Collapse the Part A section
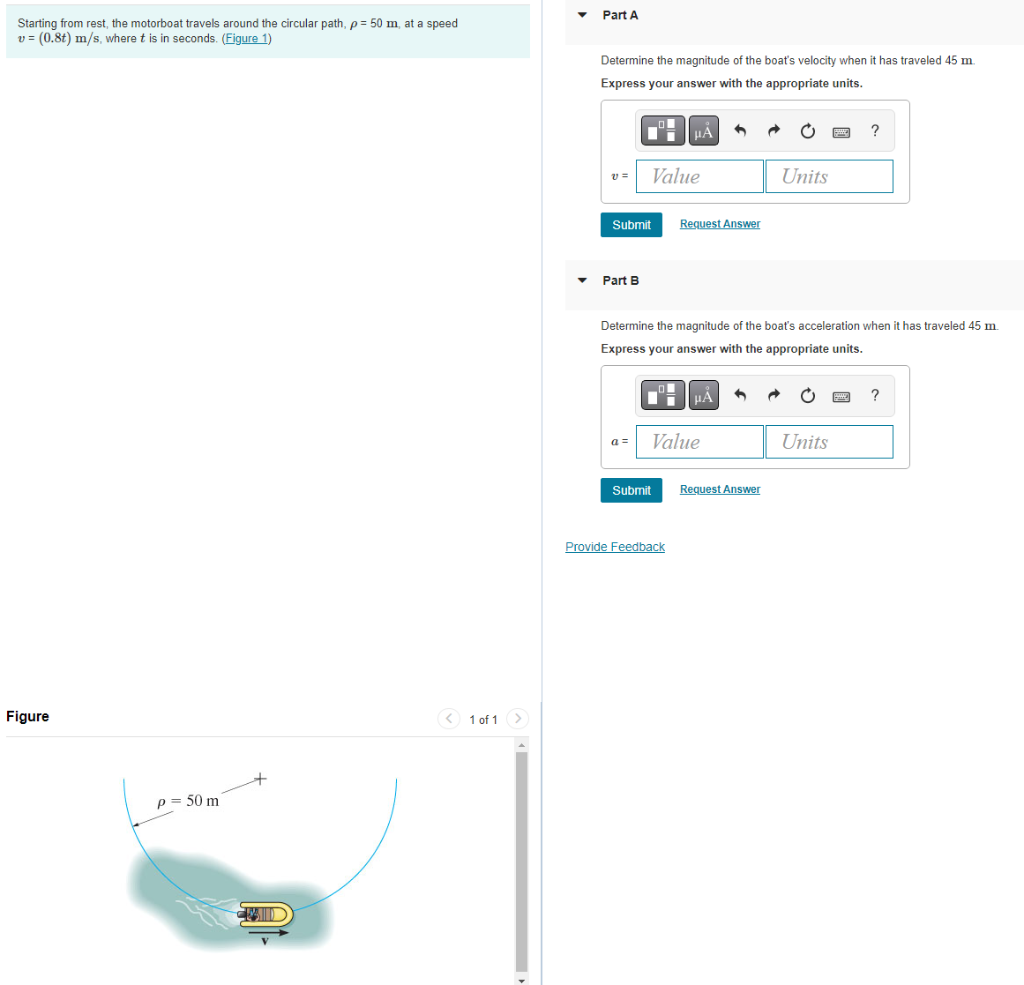Viewport: 1024px width, 985px height. [x=582, y=15]
